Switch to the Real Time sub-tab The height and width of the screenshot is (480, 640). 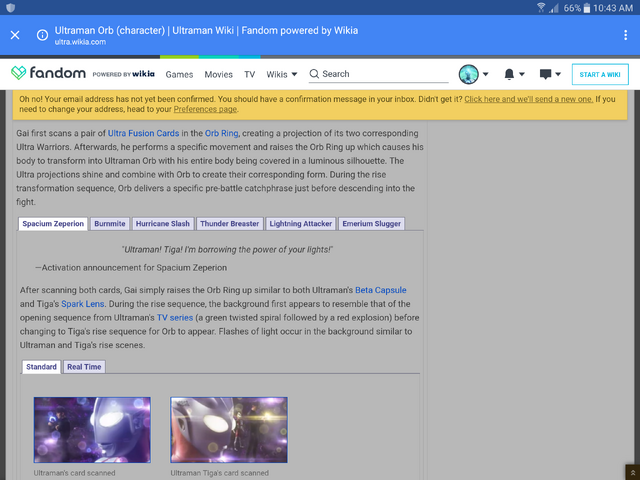[84, 367]
